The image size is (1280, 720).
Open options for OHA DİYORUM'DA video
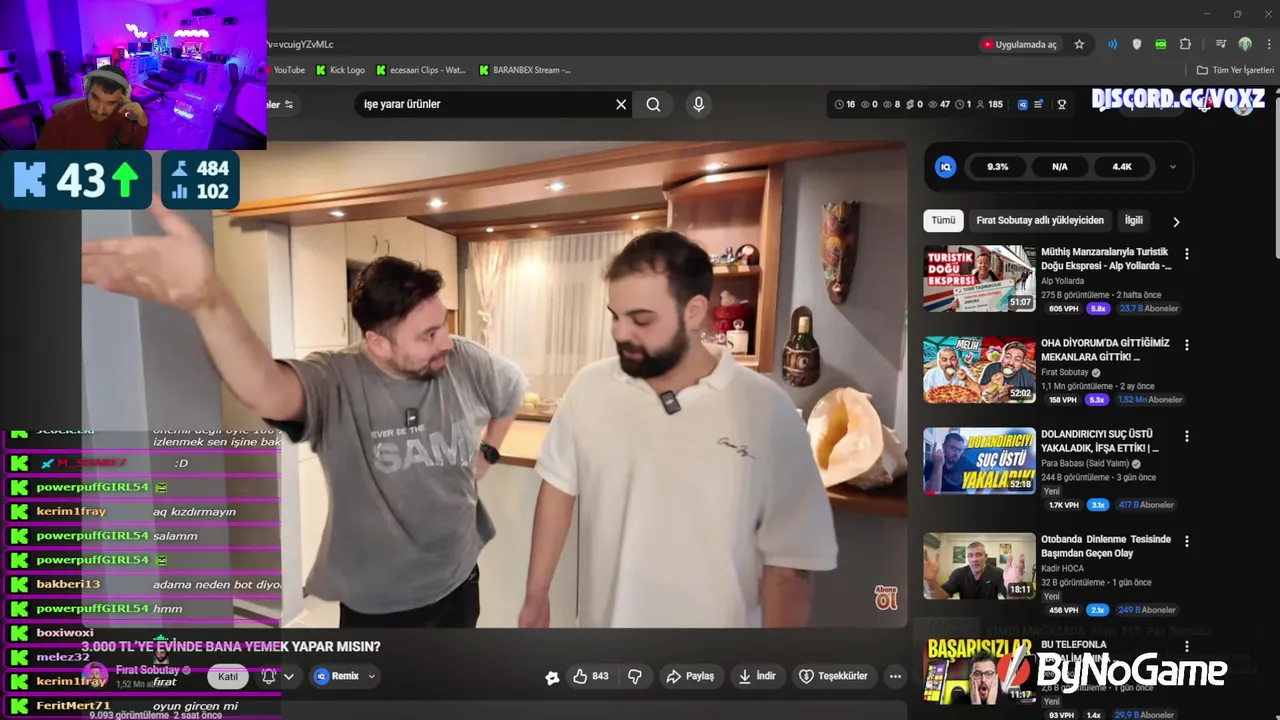pyautogui.click(x=1187, y=345)
